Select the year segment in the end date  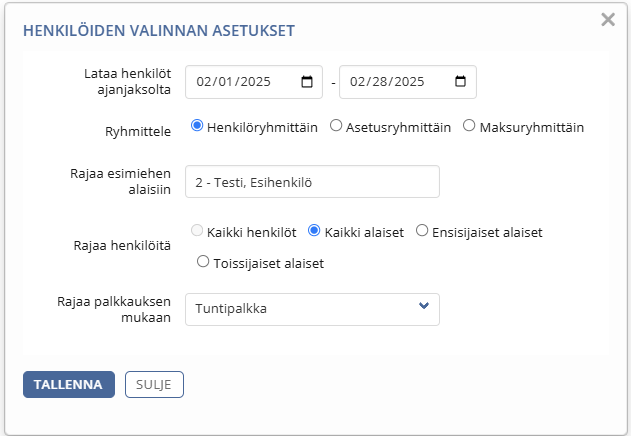click(x=409, y=82)
